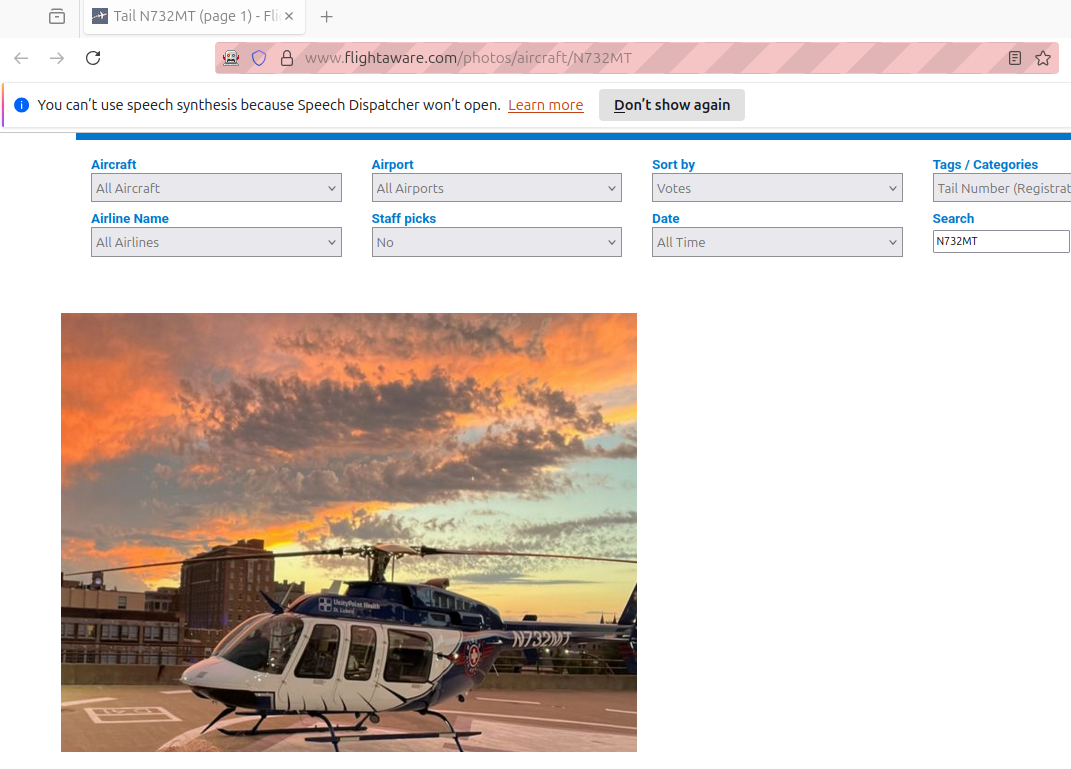This screenshot has height=769, width=1071.
Task: Open a new tab with plus button
Action: coord(326,17)
